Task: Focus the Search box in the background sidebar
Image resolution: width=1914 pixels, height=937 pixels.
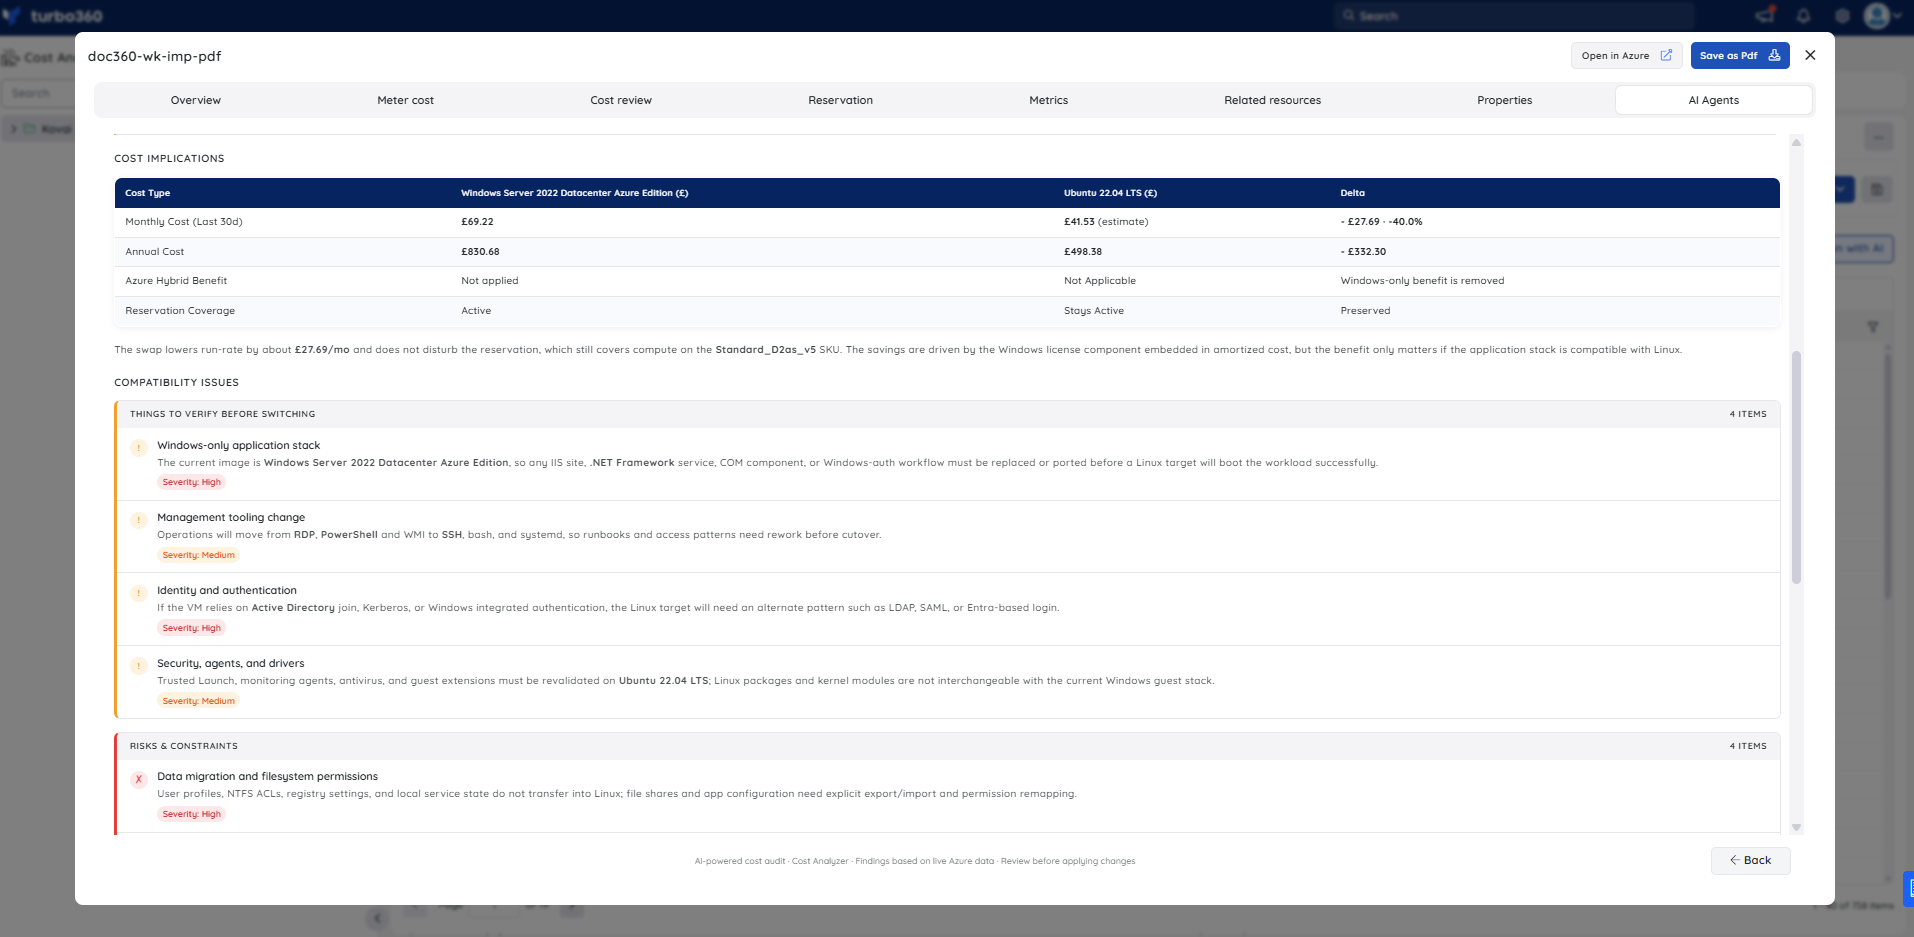Action: [40, 93]
